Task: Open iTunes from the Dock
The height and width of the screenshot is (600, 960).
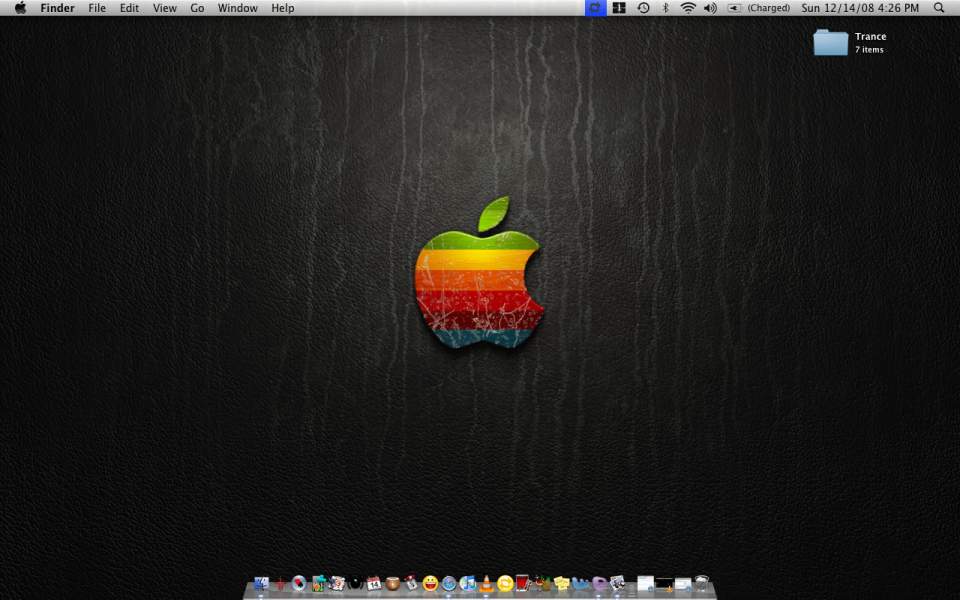Action: pos(468,583)
